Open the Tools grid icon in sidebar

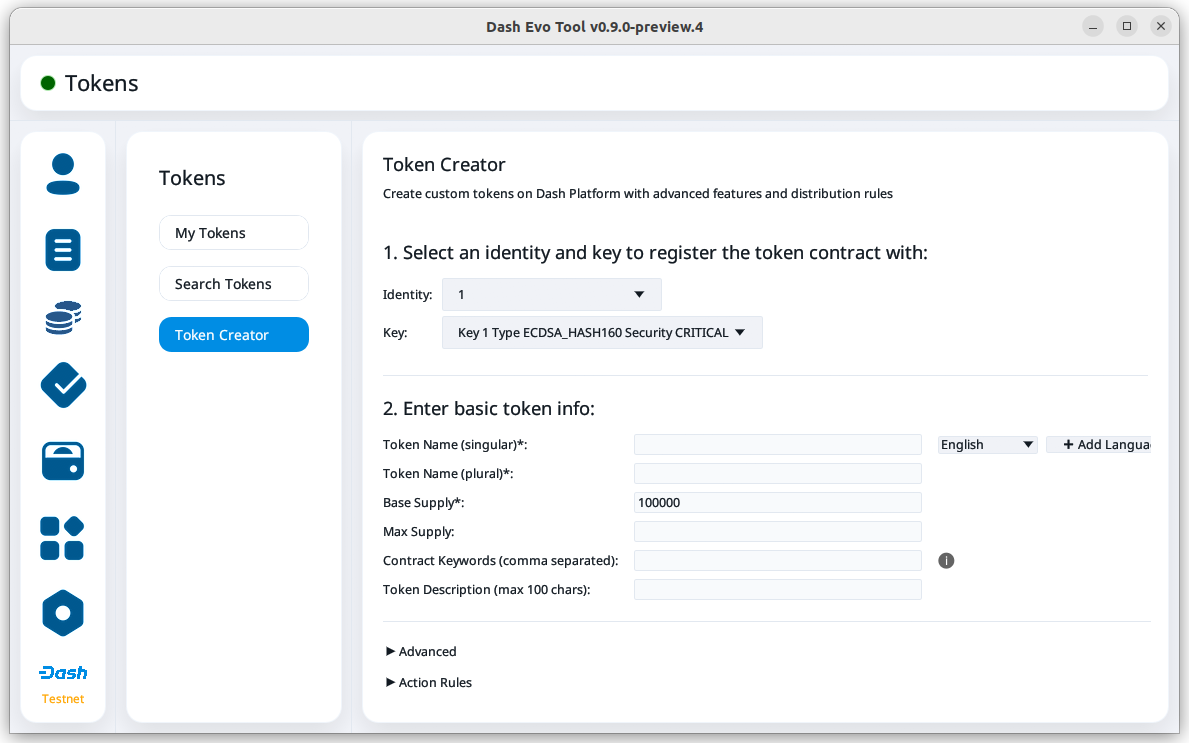coord(63,538)
